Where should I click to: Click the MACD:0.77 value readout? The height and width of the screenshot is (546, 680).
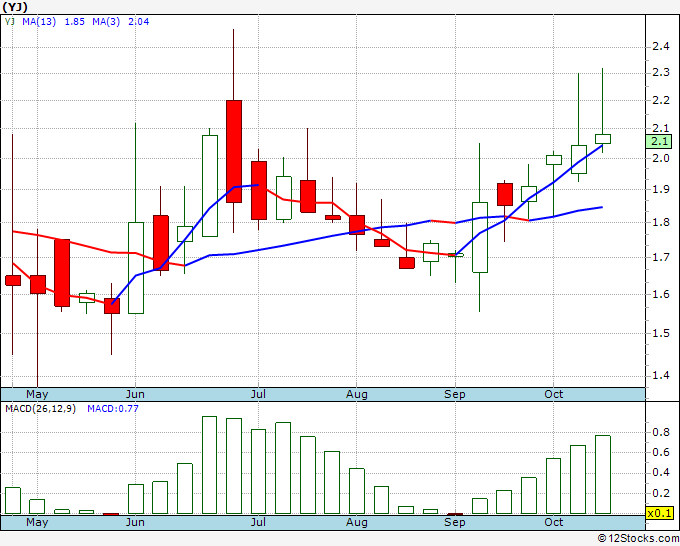point(113,409)
